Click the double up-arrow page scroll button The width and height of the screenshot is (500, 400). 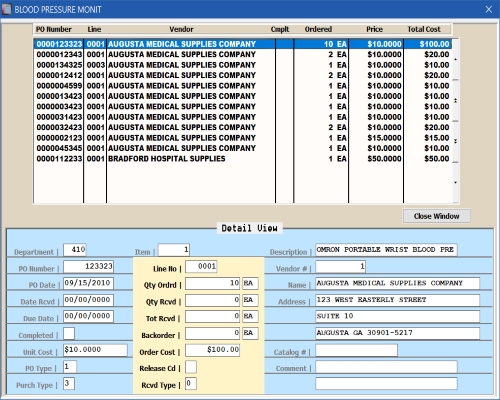pos(456,100)
